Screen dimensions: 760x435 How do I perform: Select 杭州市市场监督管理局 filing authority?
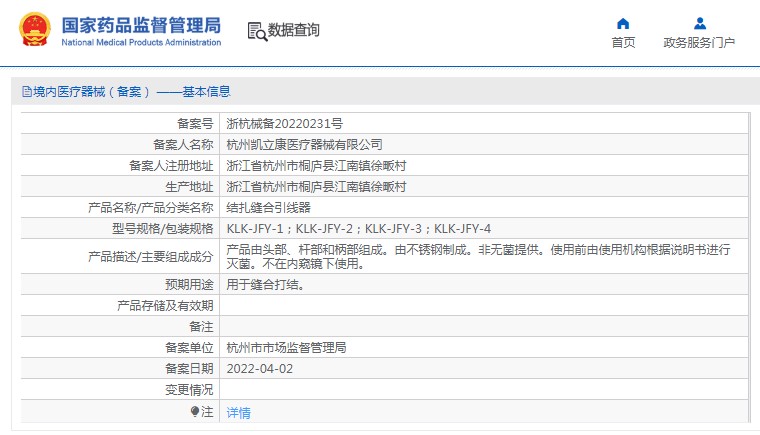tap(286, 348)
